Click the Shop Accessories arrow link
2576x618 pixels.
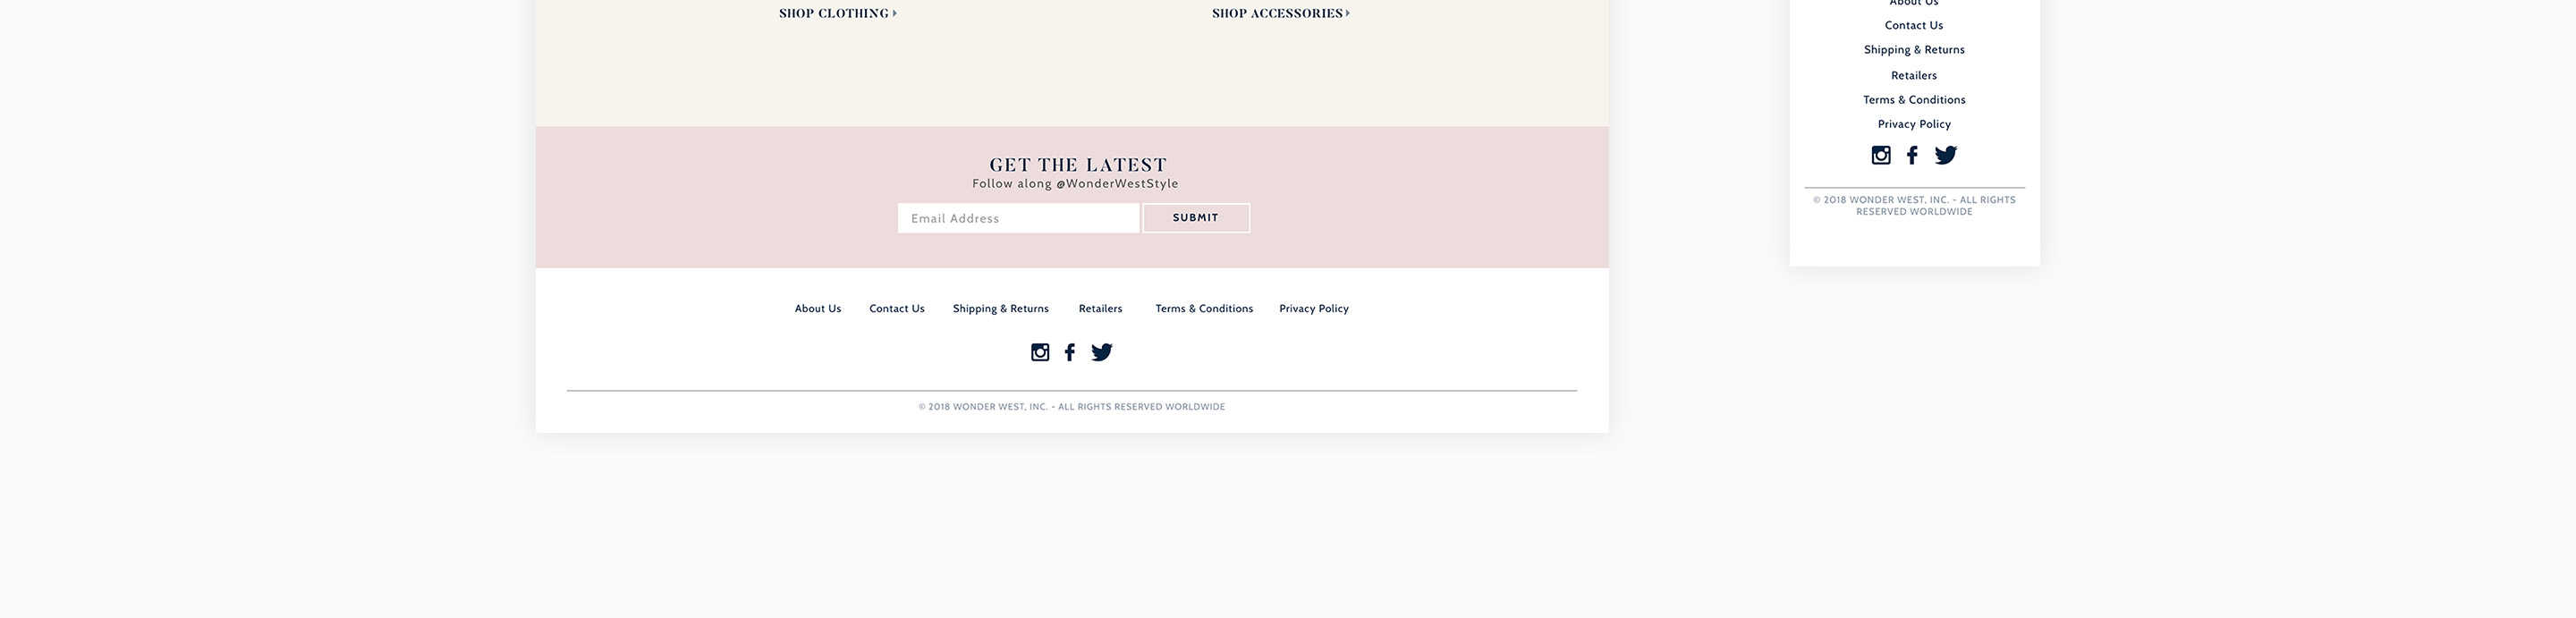click(x=1281, y=13)
